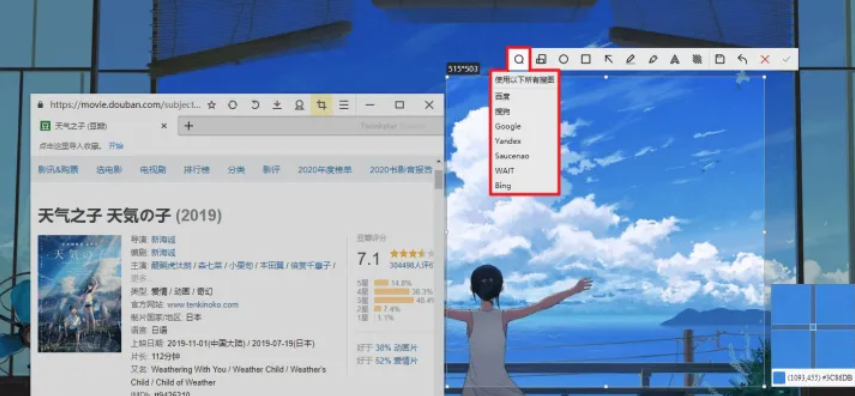Image resolution: width=855 pixels, height=396 pixels.
Task: Choose Saucenao from the search list
Action: (x=511, y=155)
